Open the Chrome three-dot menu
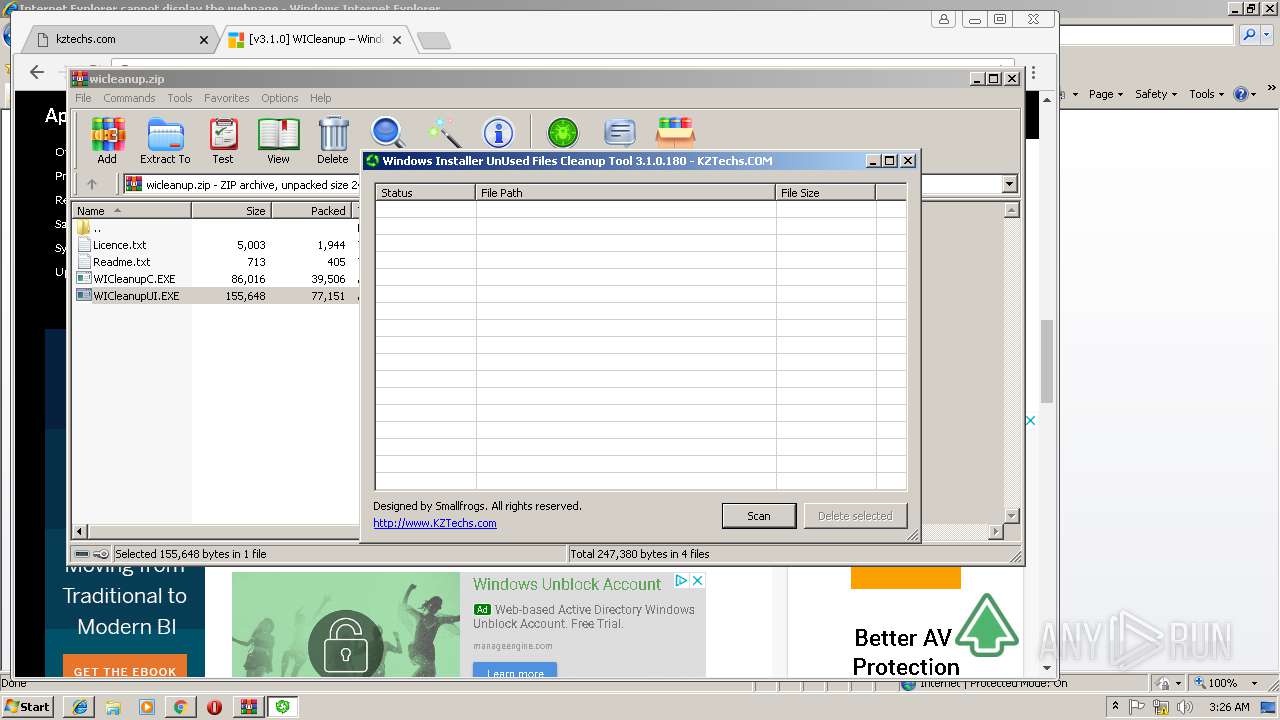Image resolution: width=1280 pixels, height=720 pixels. pos(1033,73)
